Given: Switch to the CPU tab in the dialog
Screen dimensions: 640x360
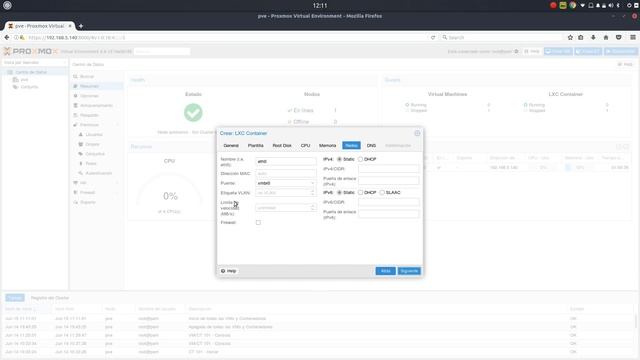Looking at the screenshot, I should click(305, 145).
